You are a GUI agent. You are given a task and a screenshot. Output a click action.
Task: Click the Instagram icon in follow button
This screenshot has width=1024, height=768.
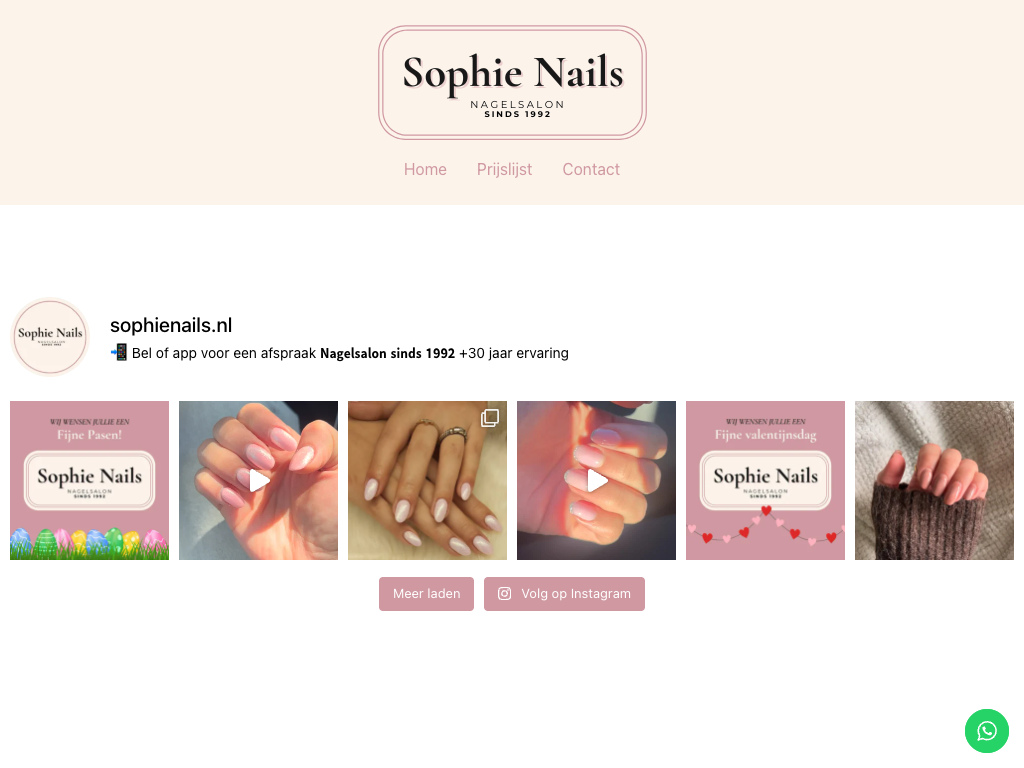coord(504,594)
